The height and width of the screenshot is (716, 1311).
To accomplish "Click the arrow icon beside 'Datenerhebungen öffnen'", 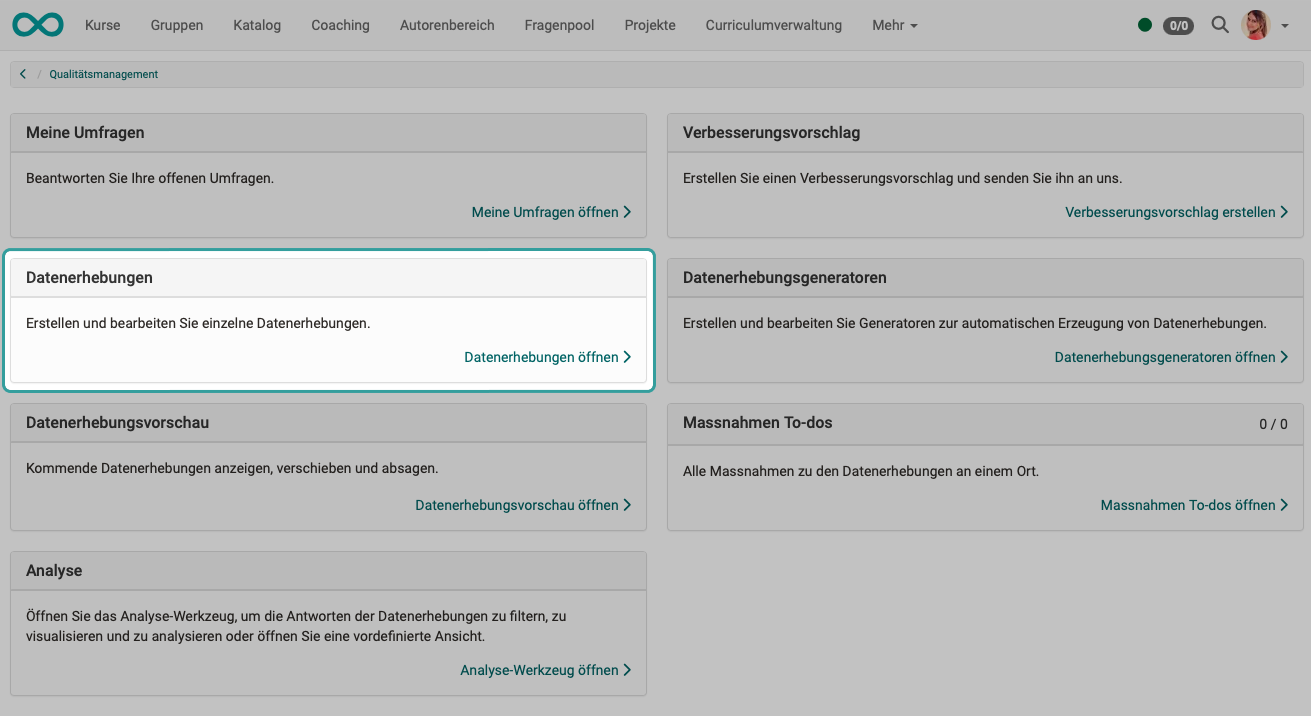I will click(x=628, y=357).
